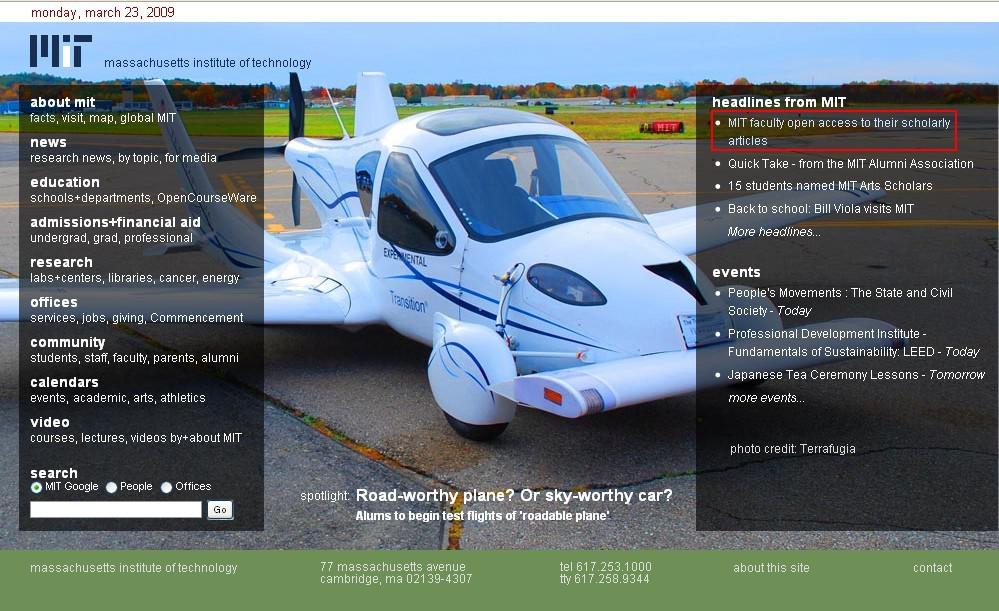The height and width of the screenshot is (611, 999).
Task: Open the parents community link
Action: tap(174, 358)
